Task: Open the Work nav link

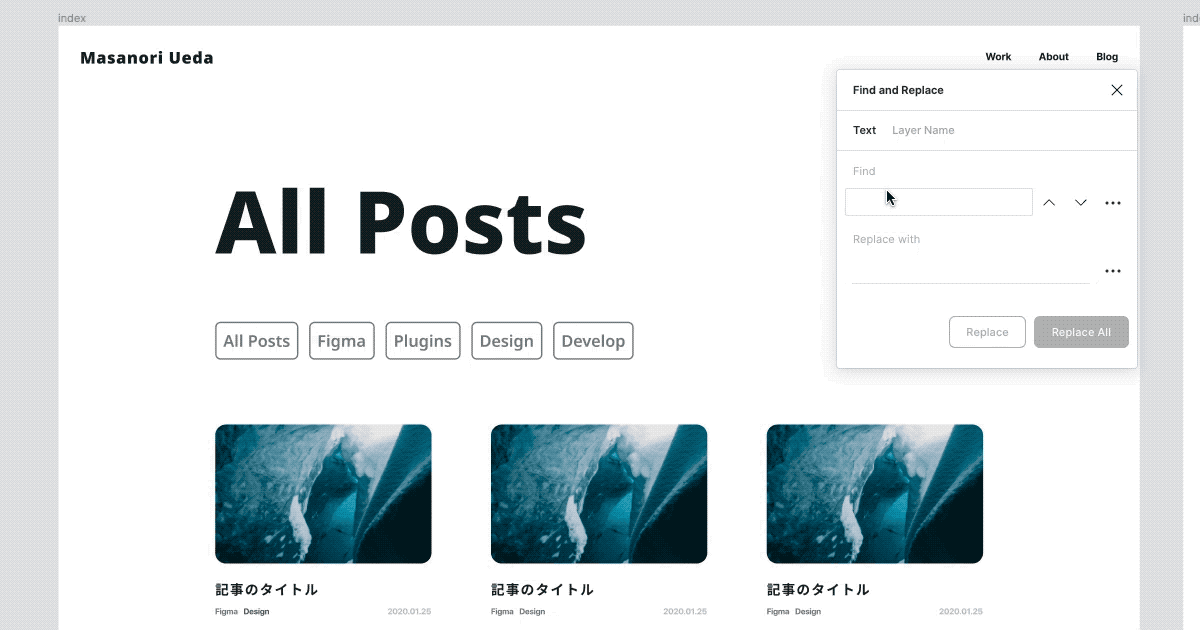Action: click(x=998, y=57)
